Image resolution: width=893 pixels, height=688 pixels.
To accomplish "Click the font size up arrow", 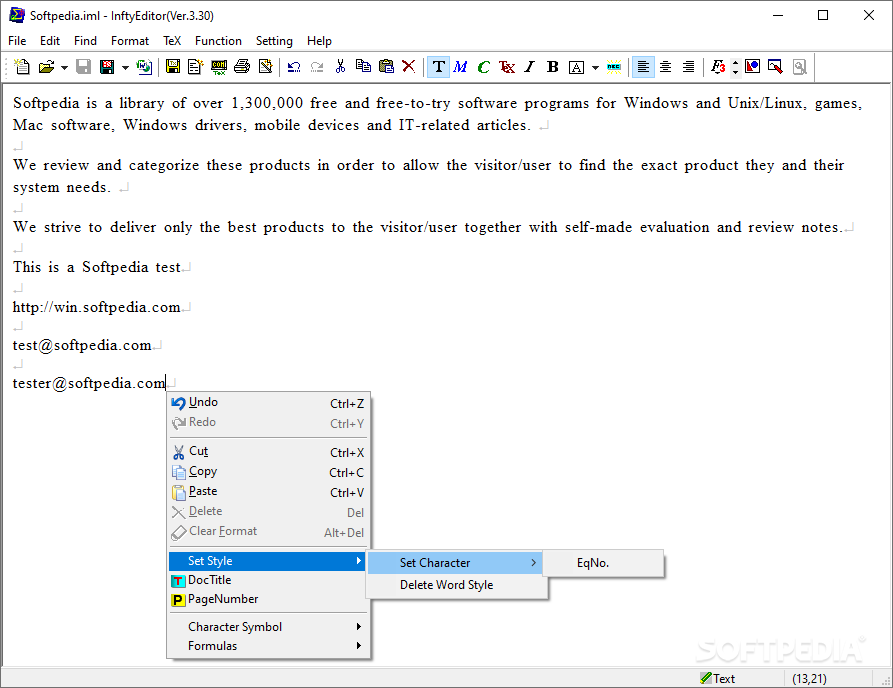I will tap(735, 63).
